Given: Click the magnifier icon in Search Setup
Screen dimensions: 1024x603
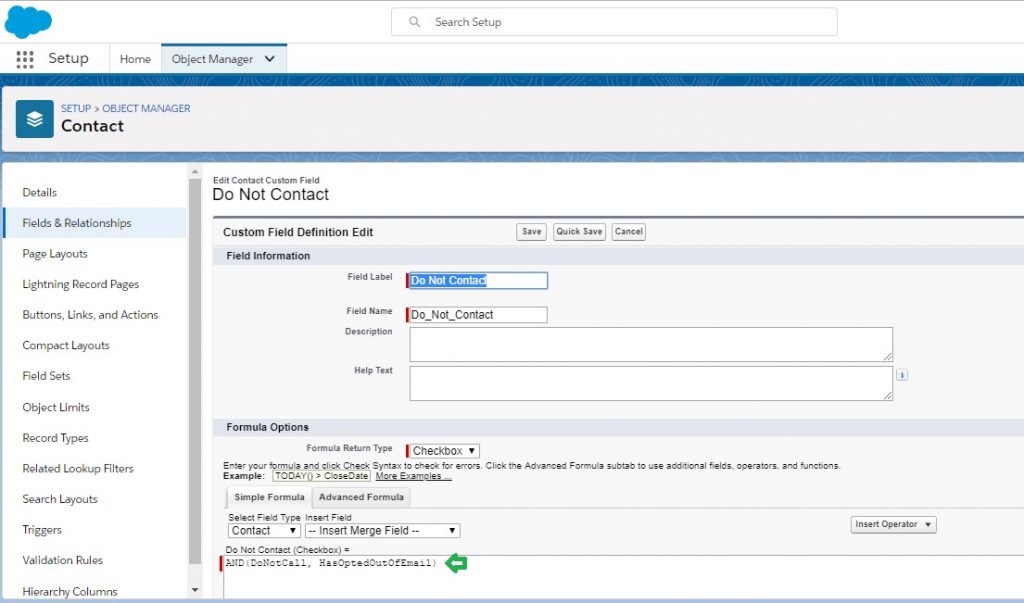Looking at the screenshot, I should point(414,21).
